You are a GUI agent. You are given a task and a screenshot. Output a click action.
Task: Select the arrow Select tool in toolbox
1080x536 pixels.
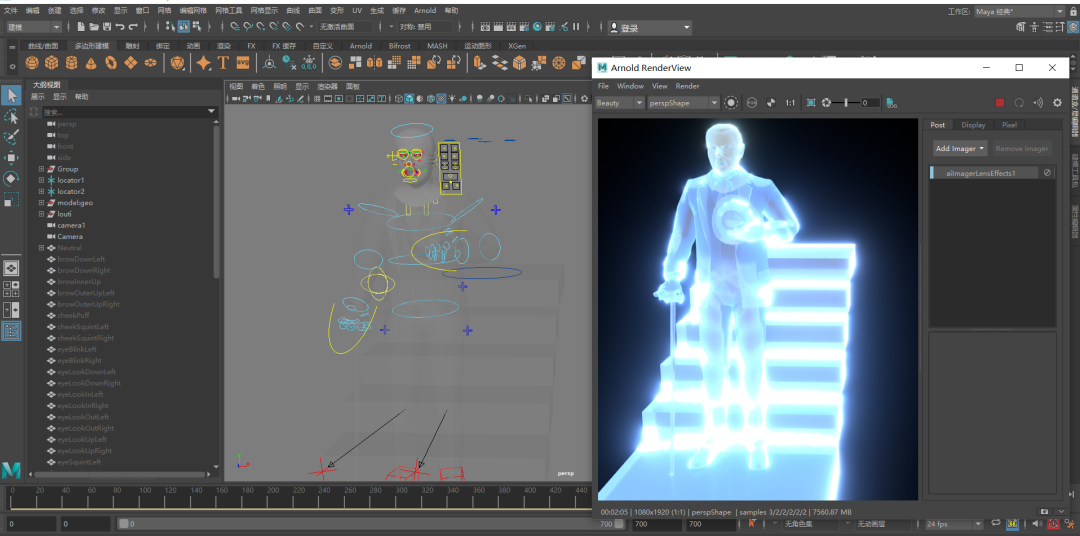(11, 95)
